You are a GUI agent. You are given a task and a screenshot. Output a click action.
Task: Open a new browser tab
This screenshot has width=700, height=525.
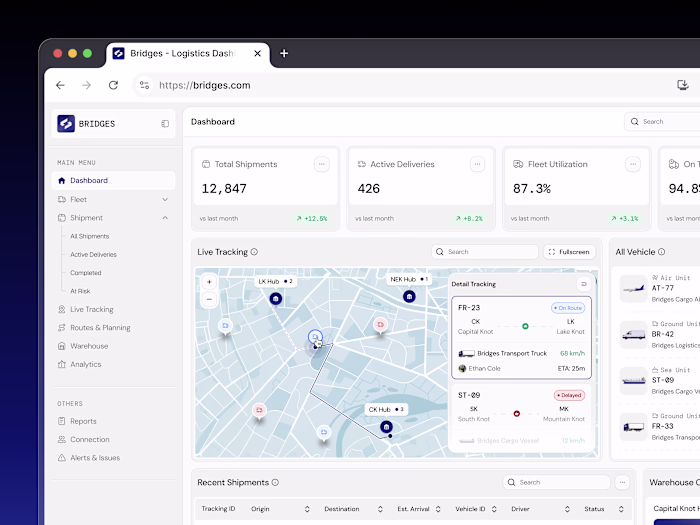[x=284, y=54]
